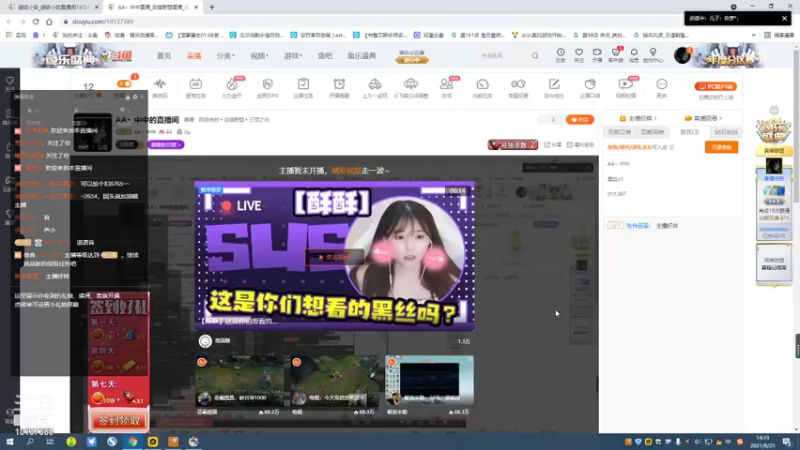Open the 友邻 people tool icon
The height and width of the screenshot is (450, 800).
pyautogui.click(x=446, y=88)
